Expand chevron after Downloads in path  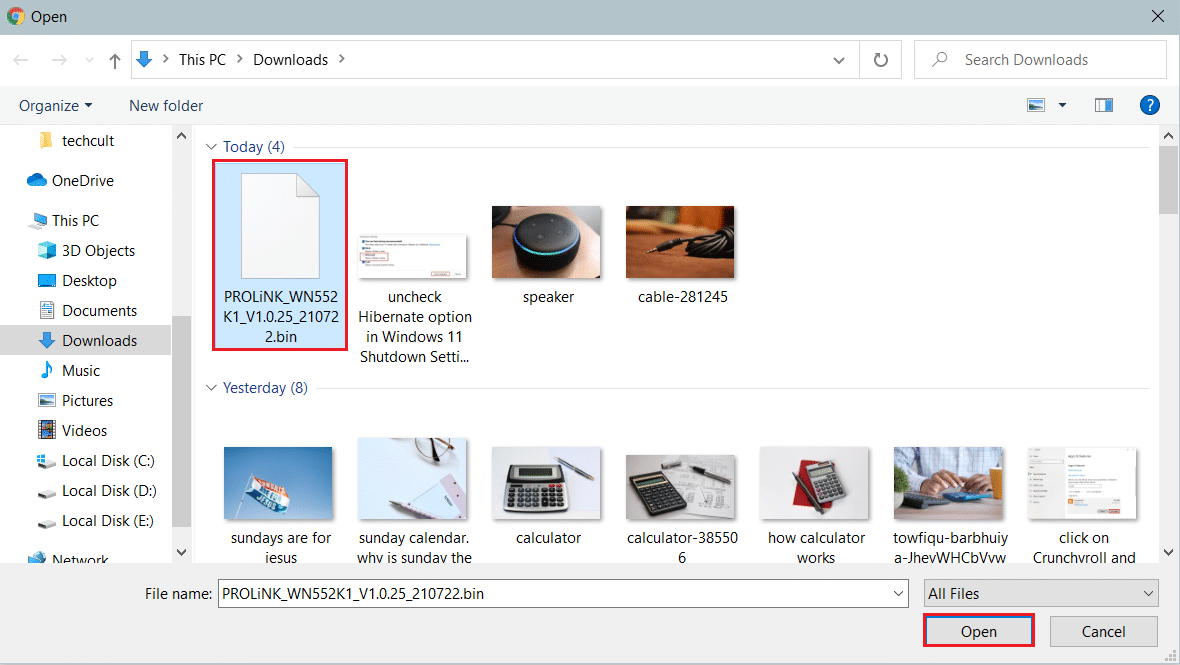click(x=342, y=59)
